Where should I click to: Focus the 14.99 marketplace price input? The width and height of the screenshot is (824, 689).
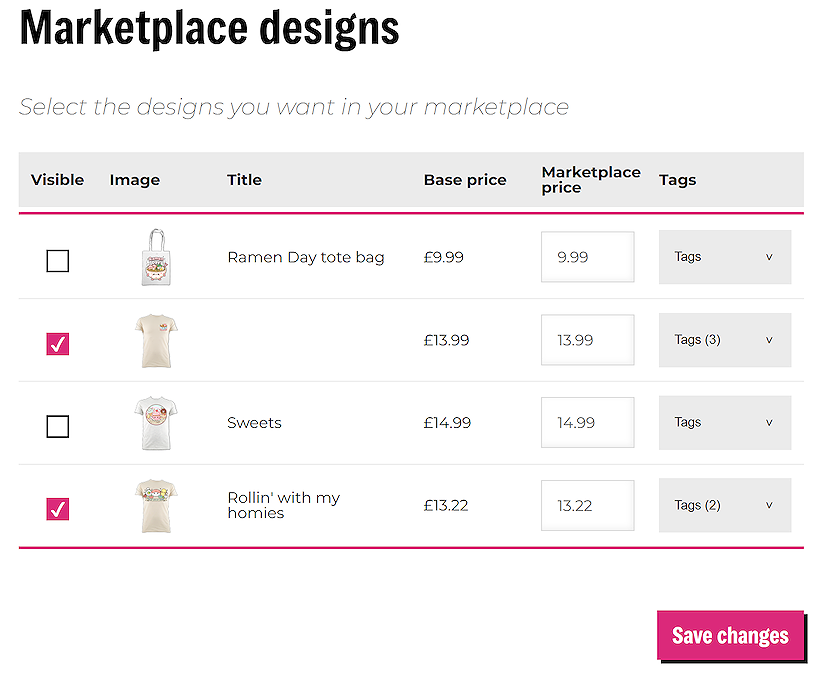(x=587, y=423)
